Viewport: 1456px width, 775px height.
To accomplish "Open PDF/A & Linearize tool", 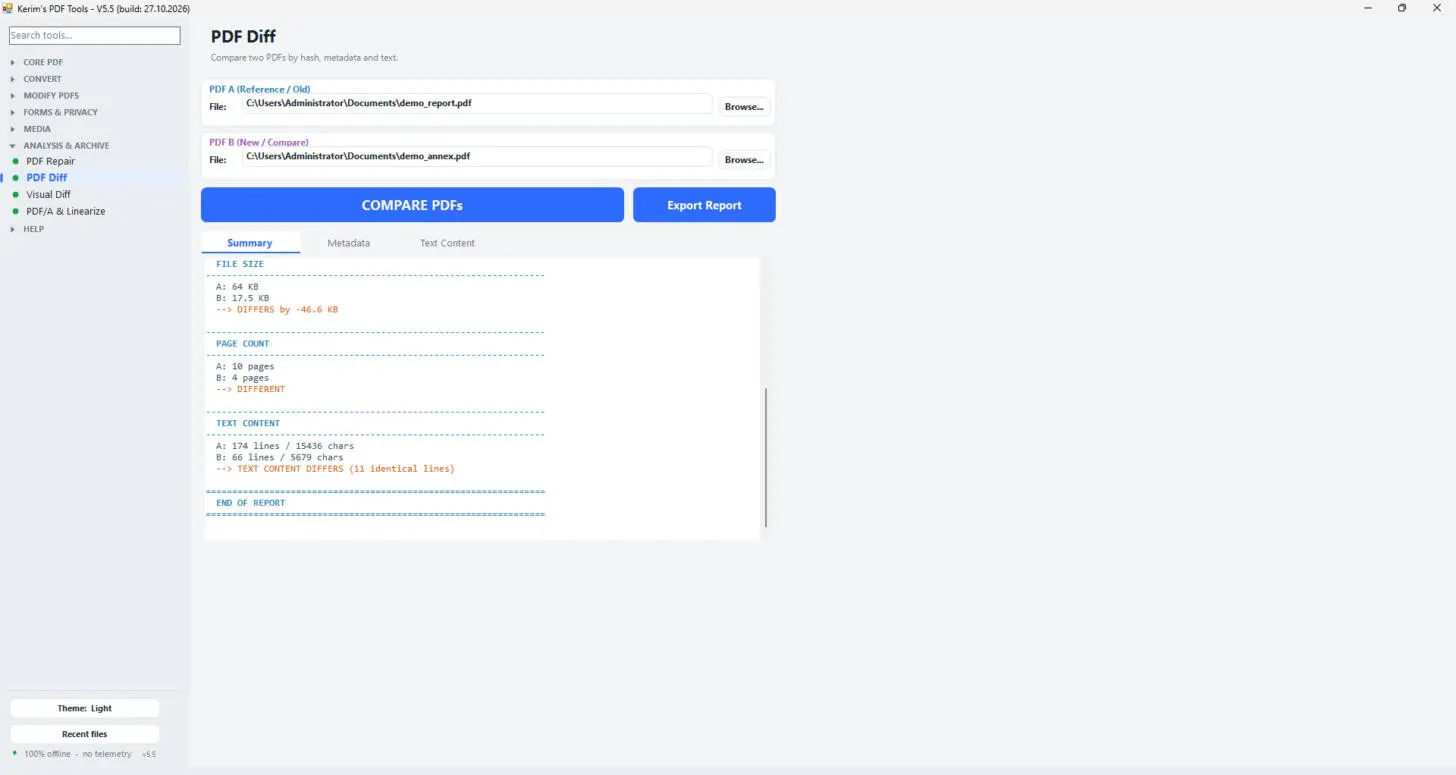I will pos(65,212).
